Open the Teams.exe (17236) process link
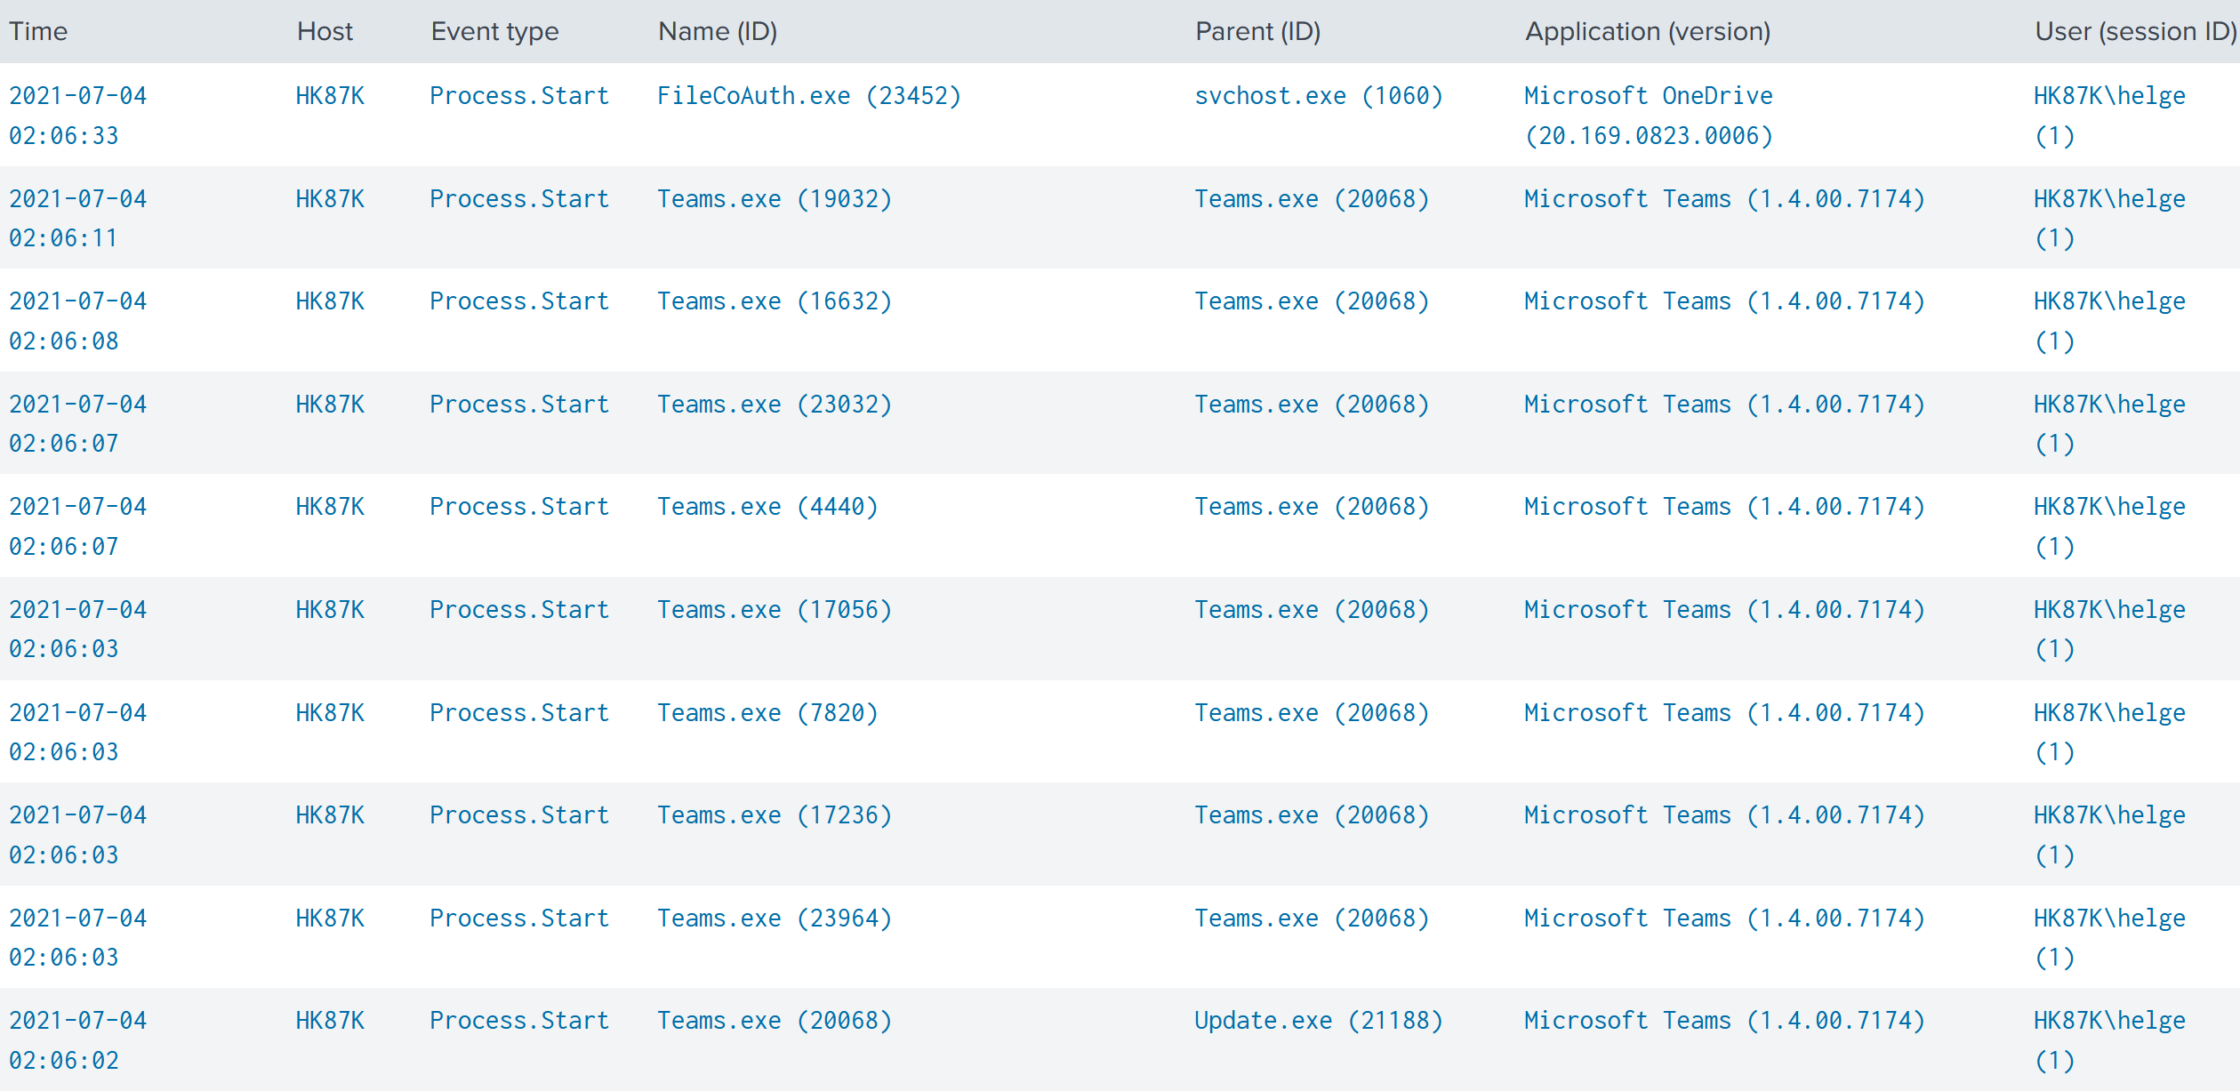 773,815
